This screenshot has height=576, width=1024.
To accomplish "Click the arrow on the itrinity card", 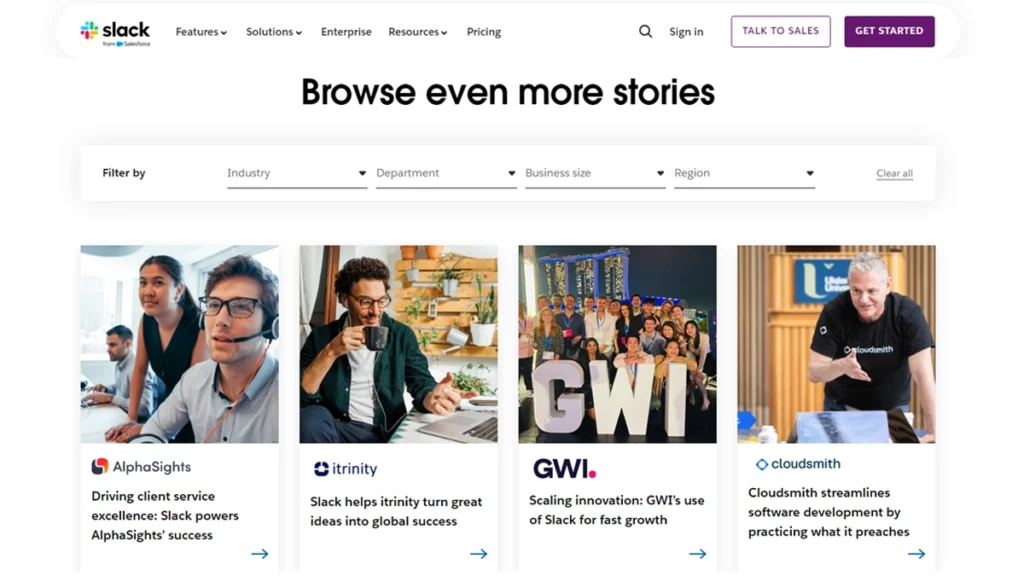I will 479,554.
